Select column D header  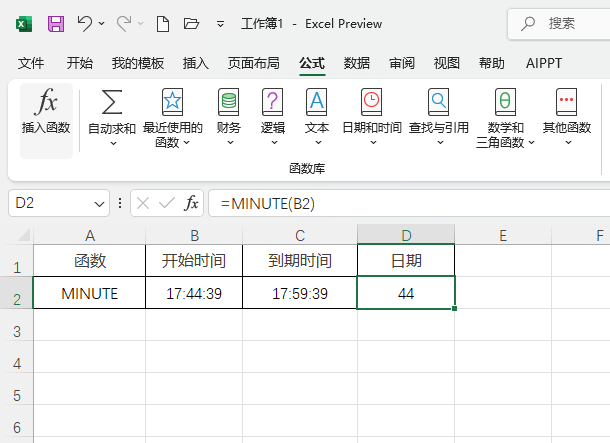[406, 235]
